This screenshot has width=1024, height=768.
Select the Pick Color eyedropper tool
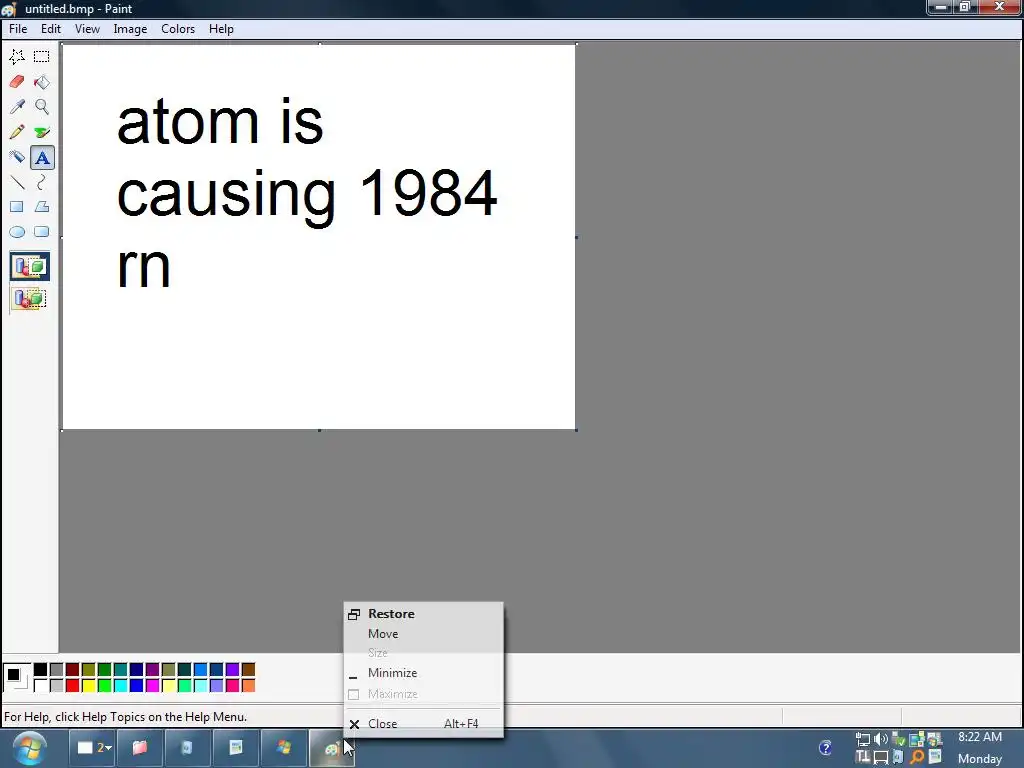click(17, 106)
